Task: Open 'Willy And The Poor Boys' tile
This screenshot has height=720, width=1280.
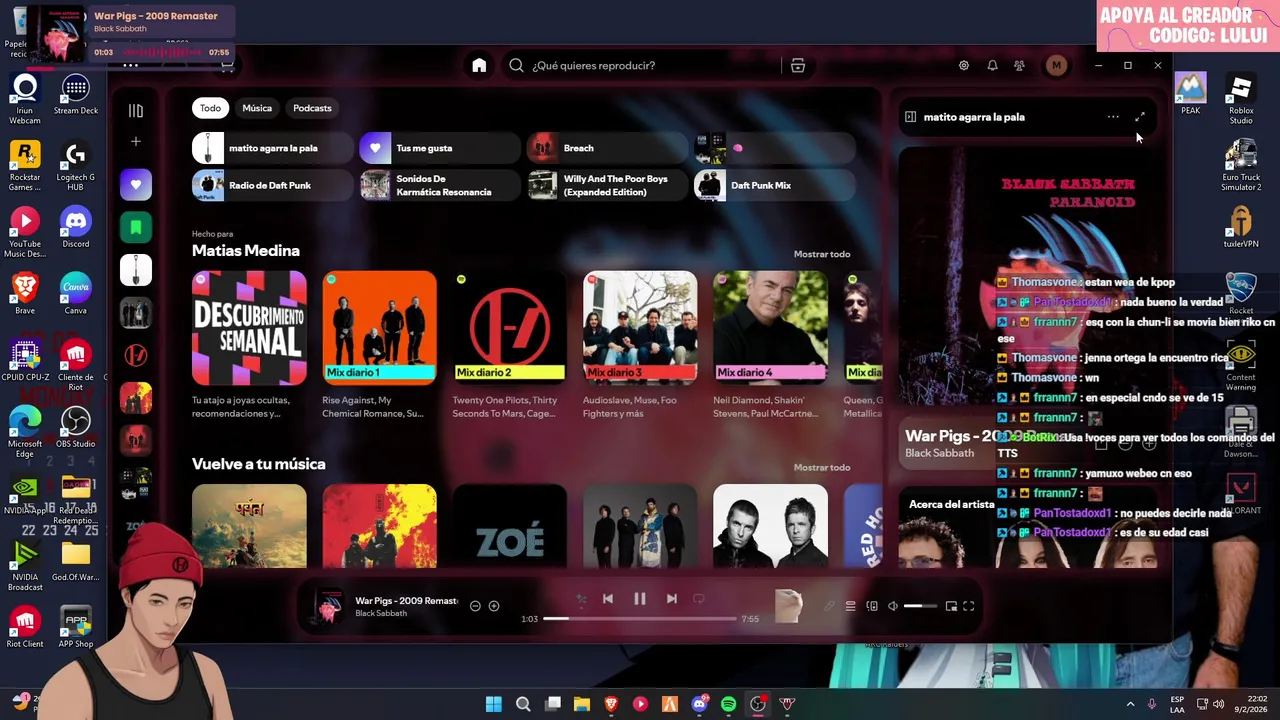Action: [x=607, y=185]
